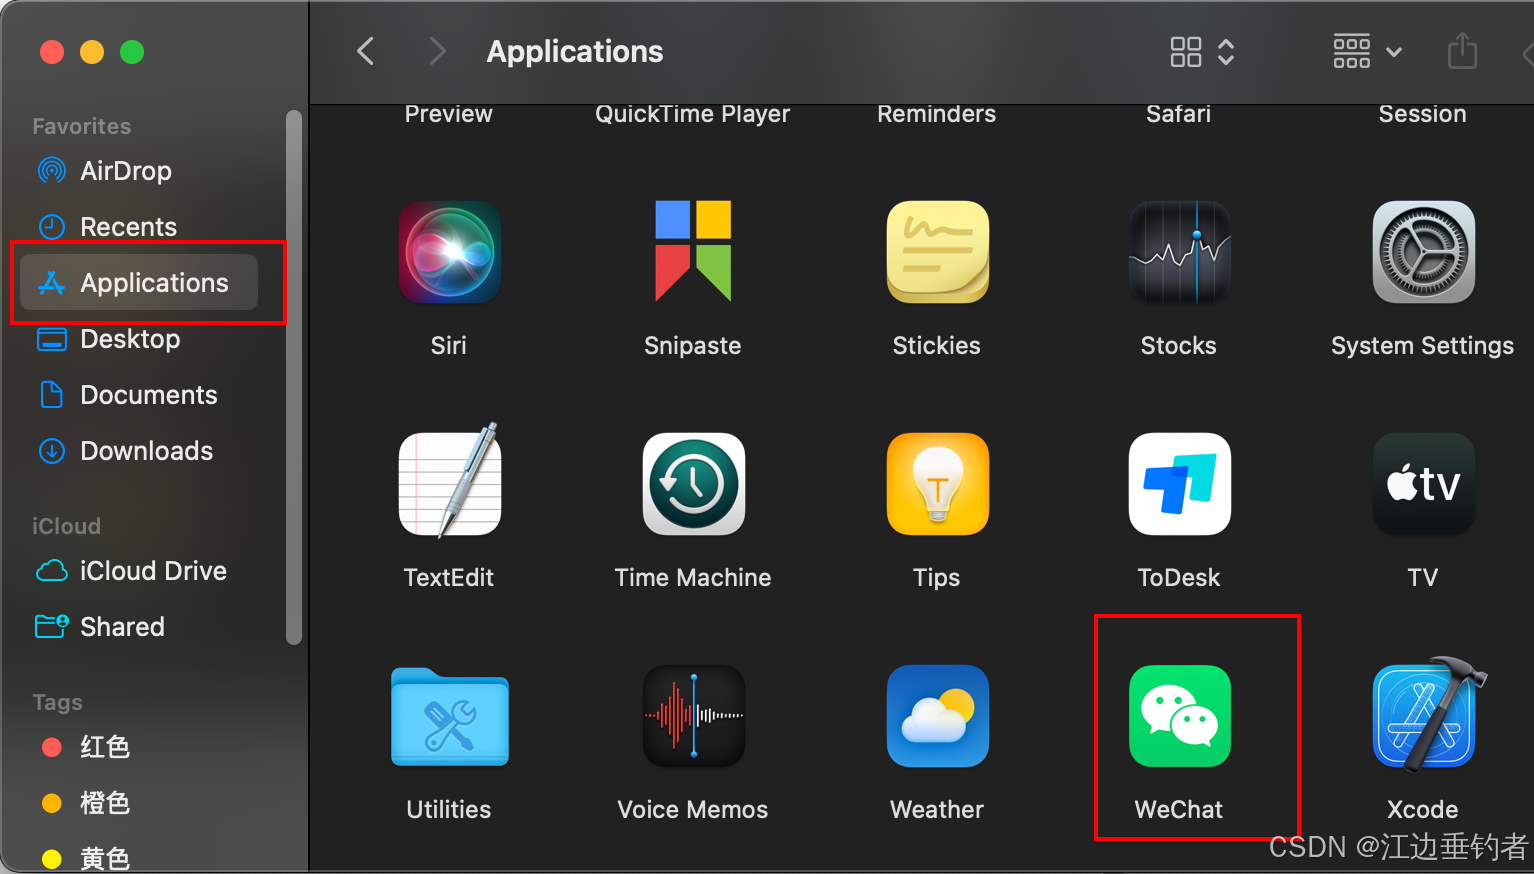Go back with the left chevron button
1534x874 pixels.
pyautogui.click(x=366, y=51)
